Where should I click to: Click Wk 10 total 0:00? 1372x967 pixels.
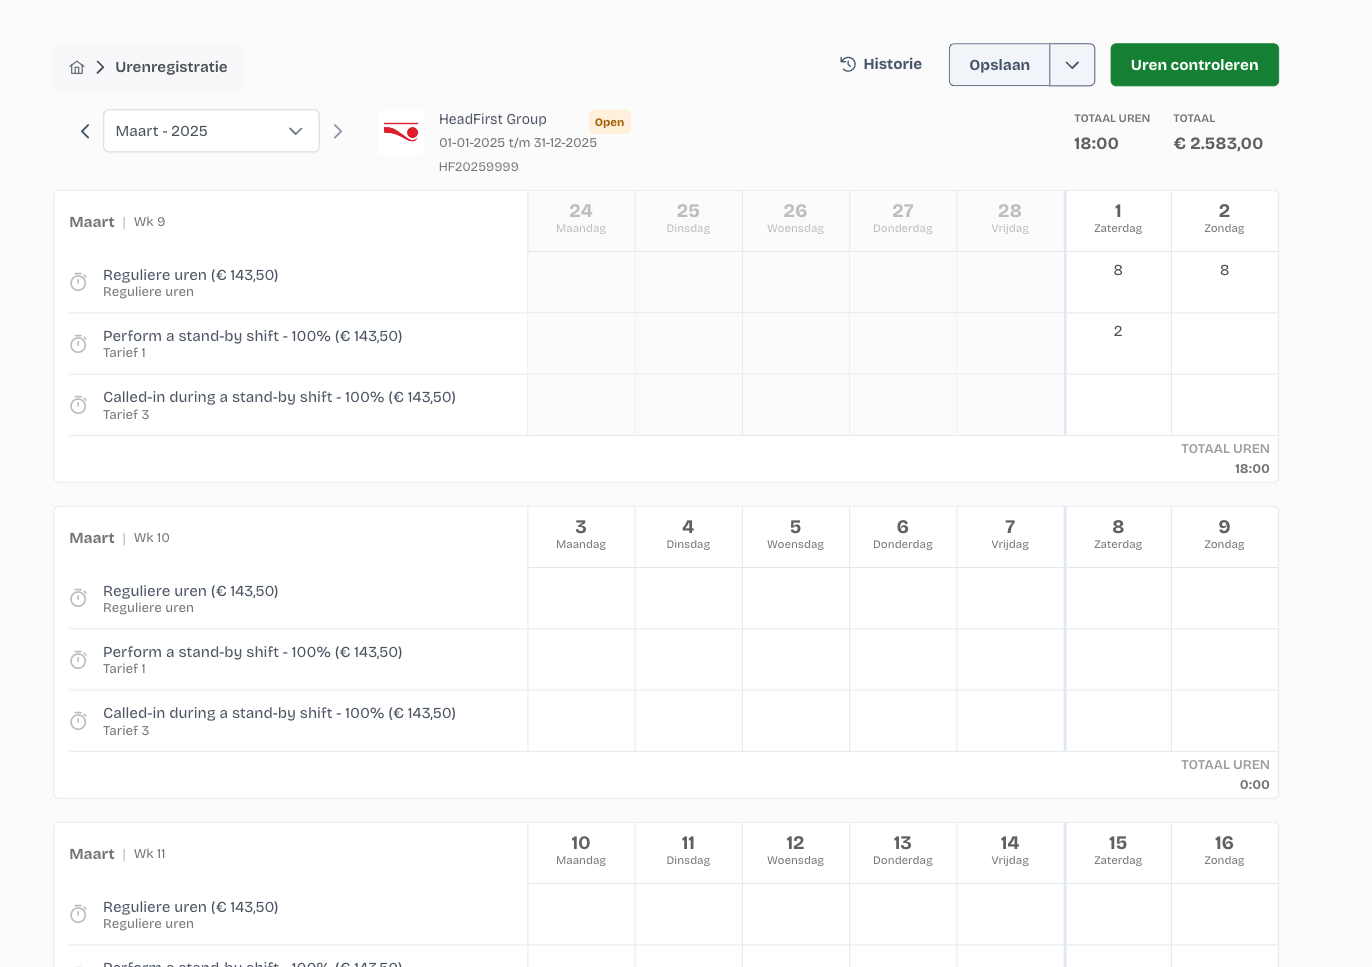coord(1255,785)
